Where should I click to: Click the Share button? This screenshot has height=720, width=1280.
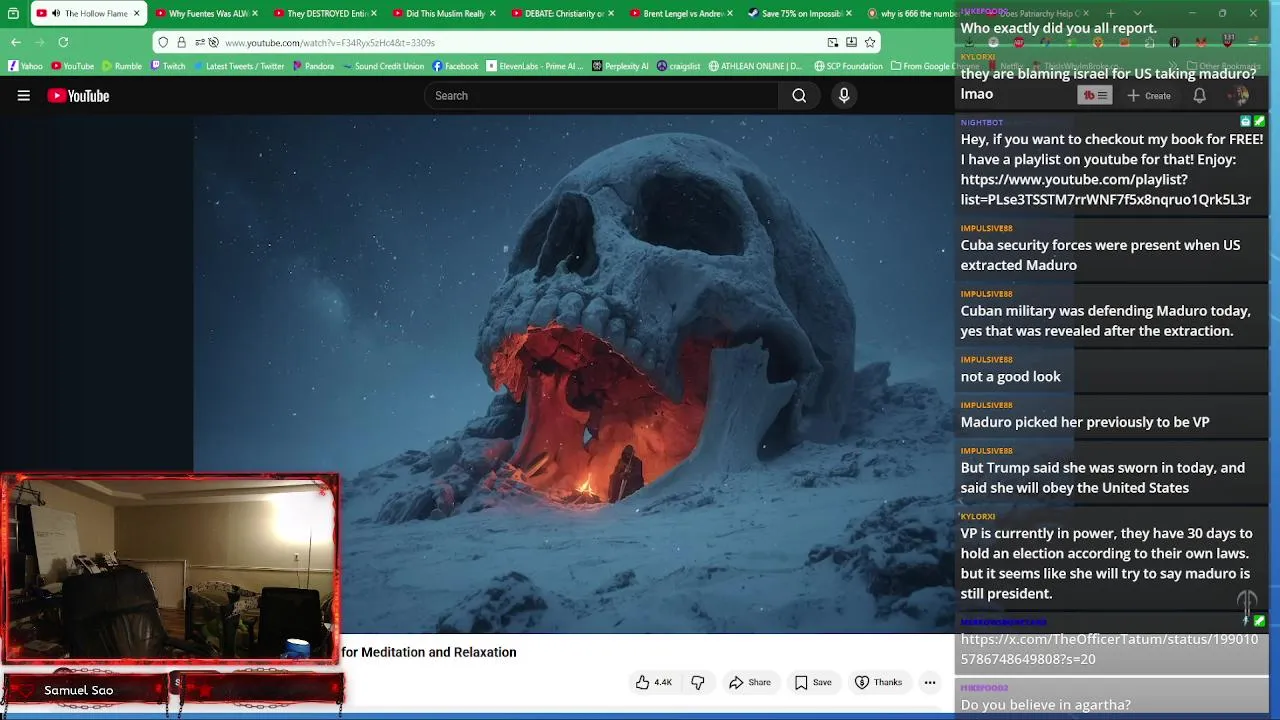(750, 682)
